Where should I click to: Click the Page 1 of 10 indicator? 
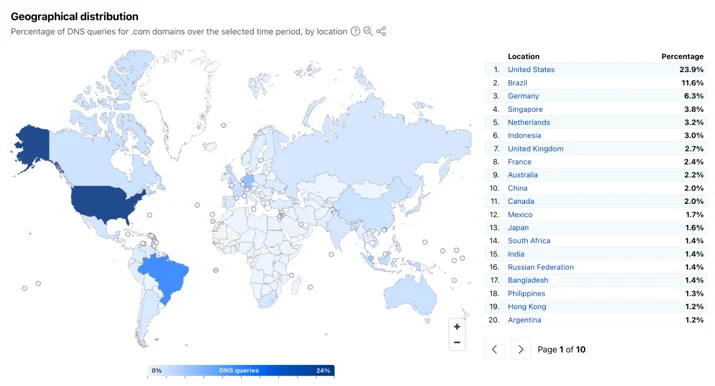561,350
